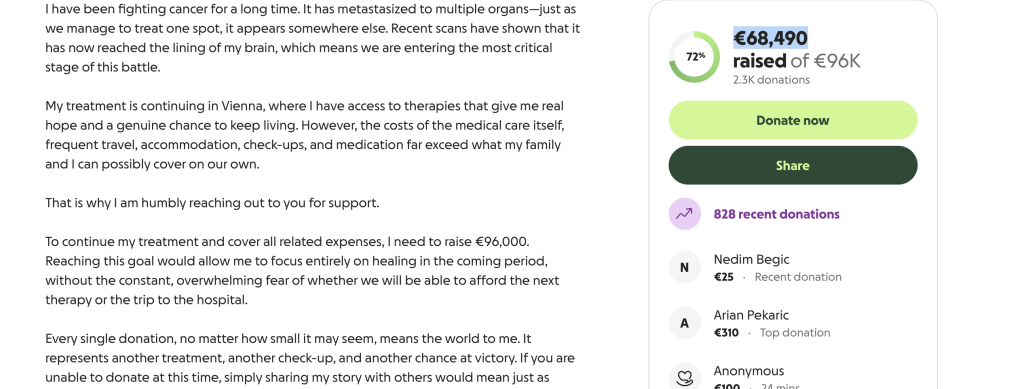This screenshot has width=1024, height=389.
Task: Select donor name Nedim Begic
Action: tap(752, 260)
